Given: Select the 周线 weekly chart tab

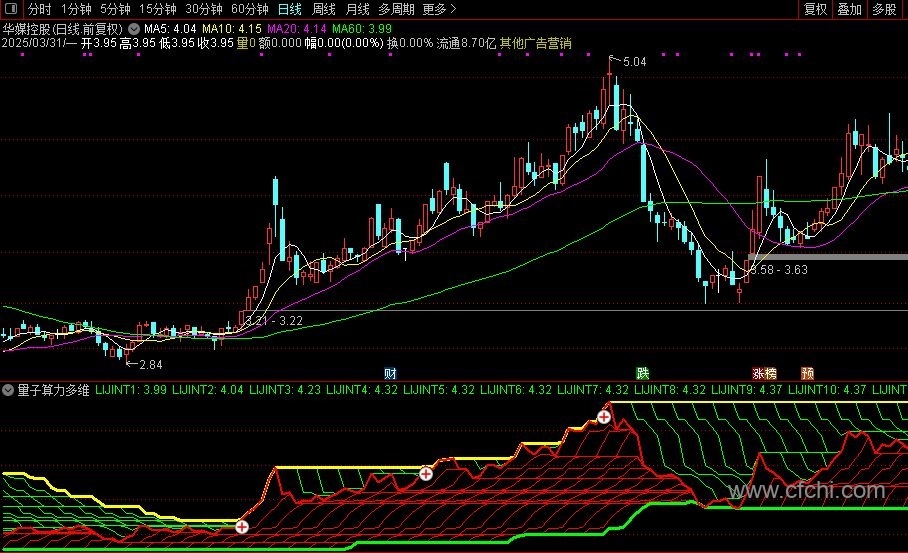Looking at the screenshot, I should pos(324,9).
